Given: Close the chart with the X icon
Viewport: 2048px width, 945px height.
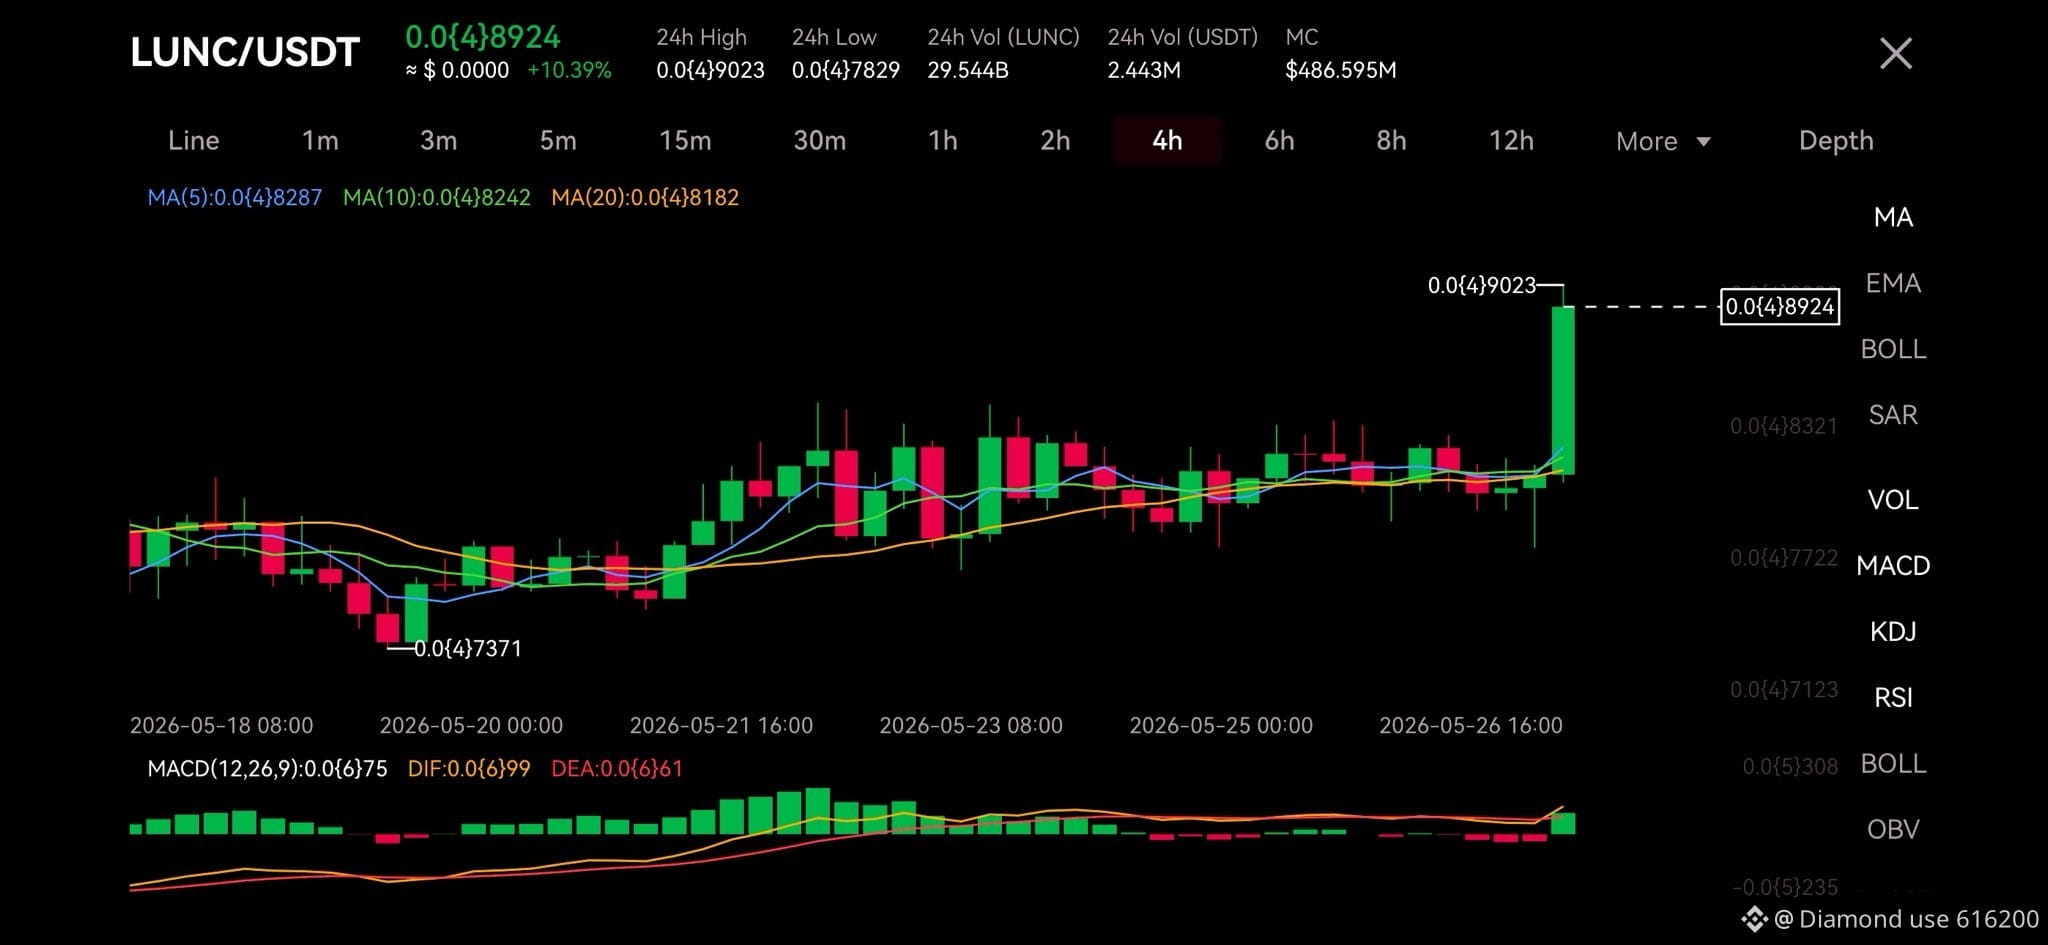Looking at the screenshot, I should pos(1895,53).
